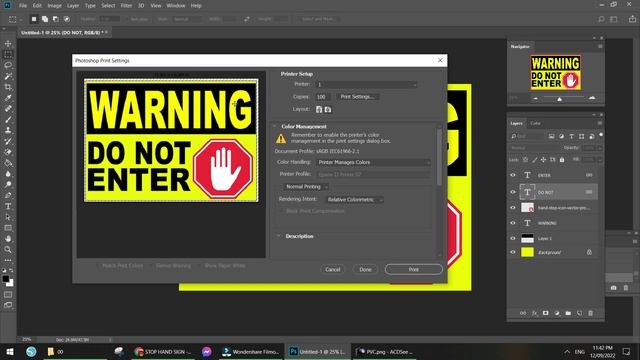
Task: Select the Paint Bucket tool
Action: tap(8, 163)
